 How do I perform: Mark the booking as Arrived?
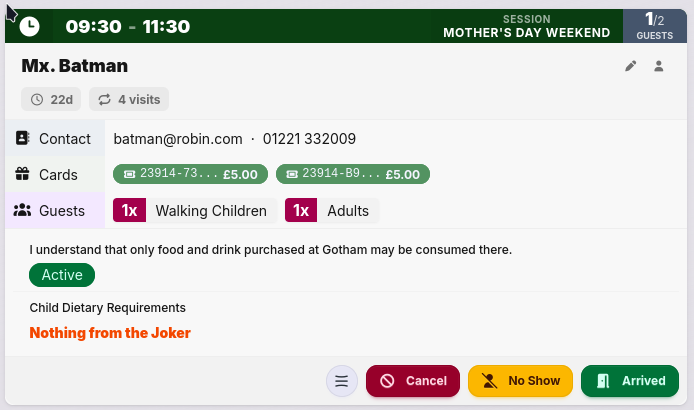click(x=630, y=381)
